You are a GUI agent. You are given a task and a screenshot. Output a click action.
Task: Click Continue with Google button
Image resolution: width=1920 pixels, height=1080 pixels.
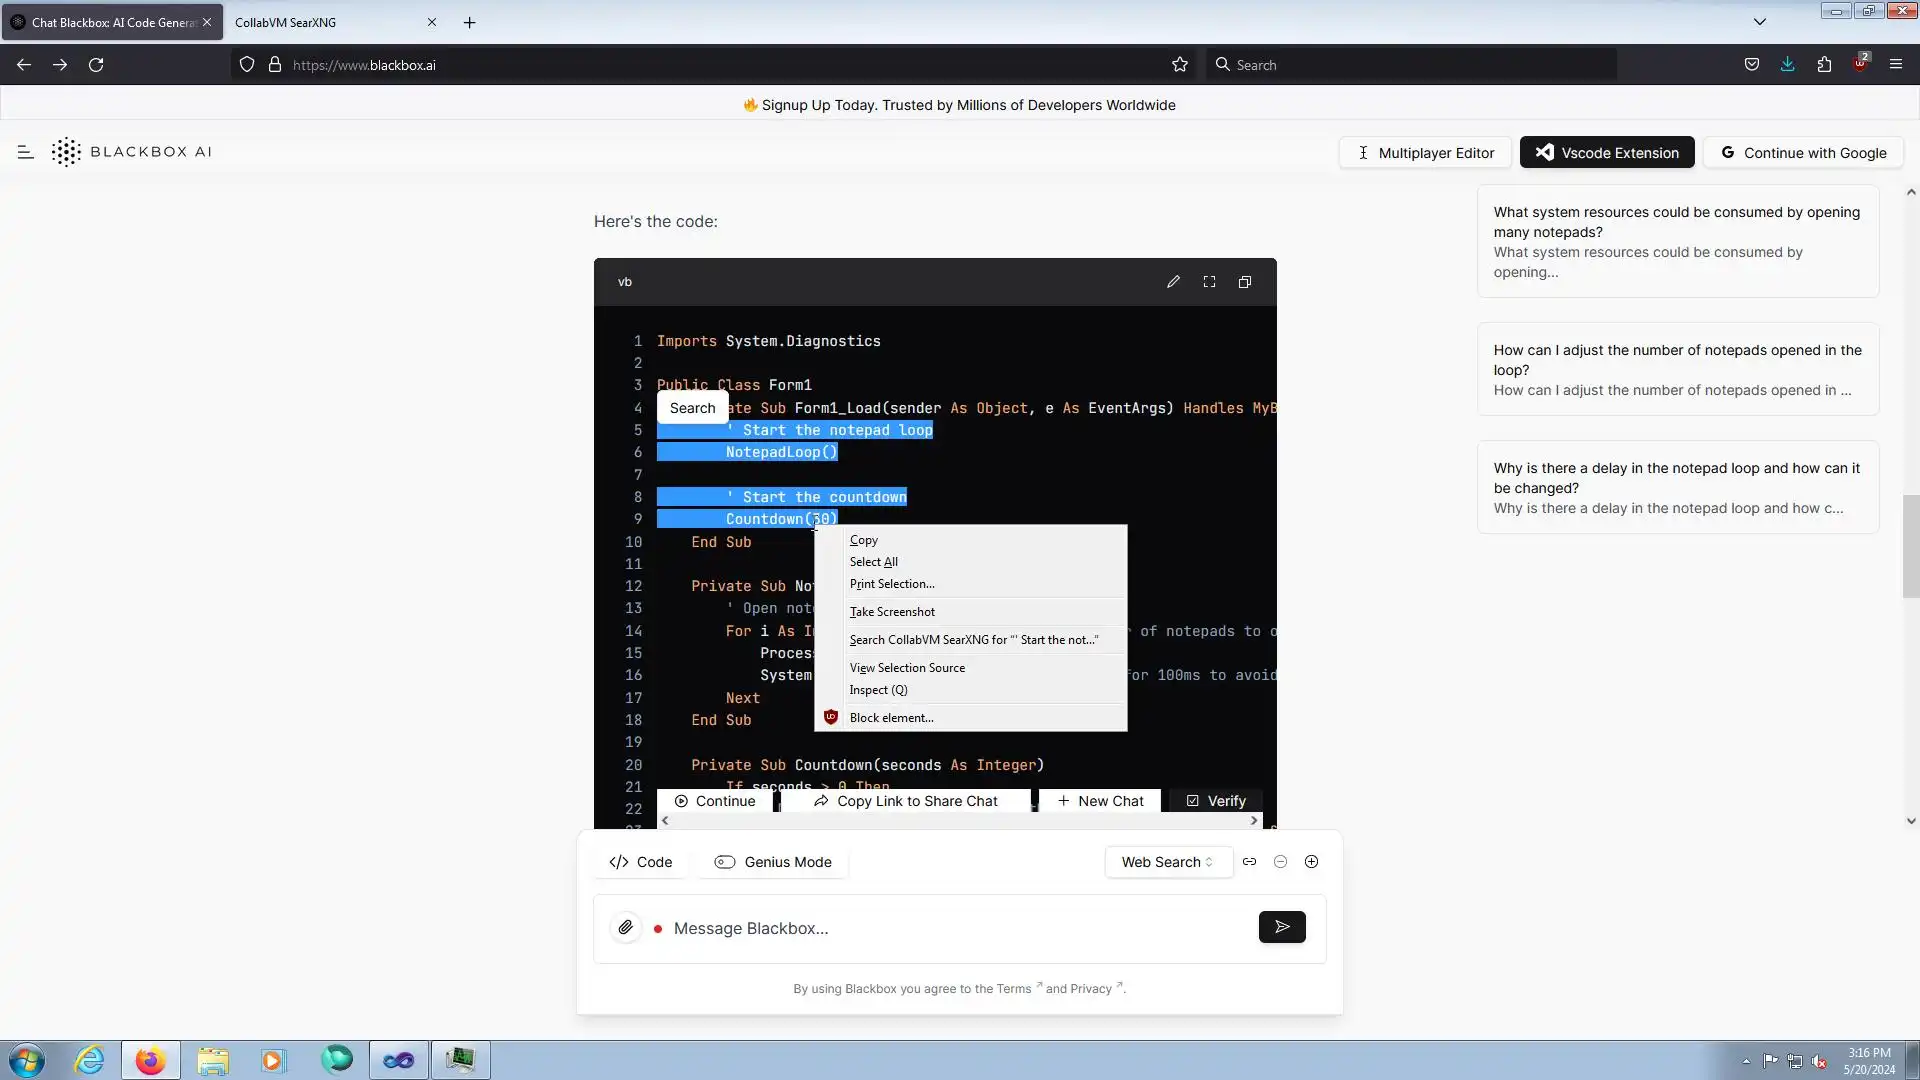point(1803,153)
